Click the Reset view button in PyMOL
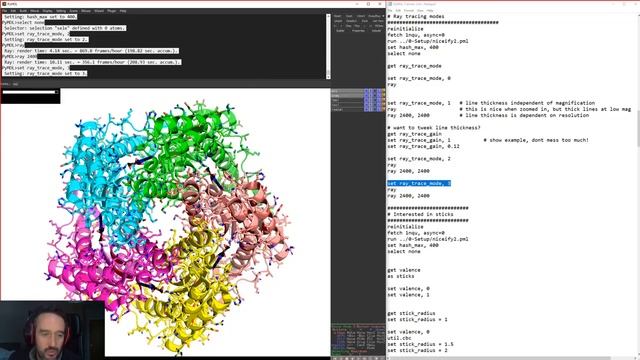 coord(338,16)
